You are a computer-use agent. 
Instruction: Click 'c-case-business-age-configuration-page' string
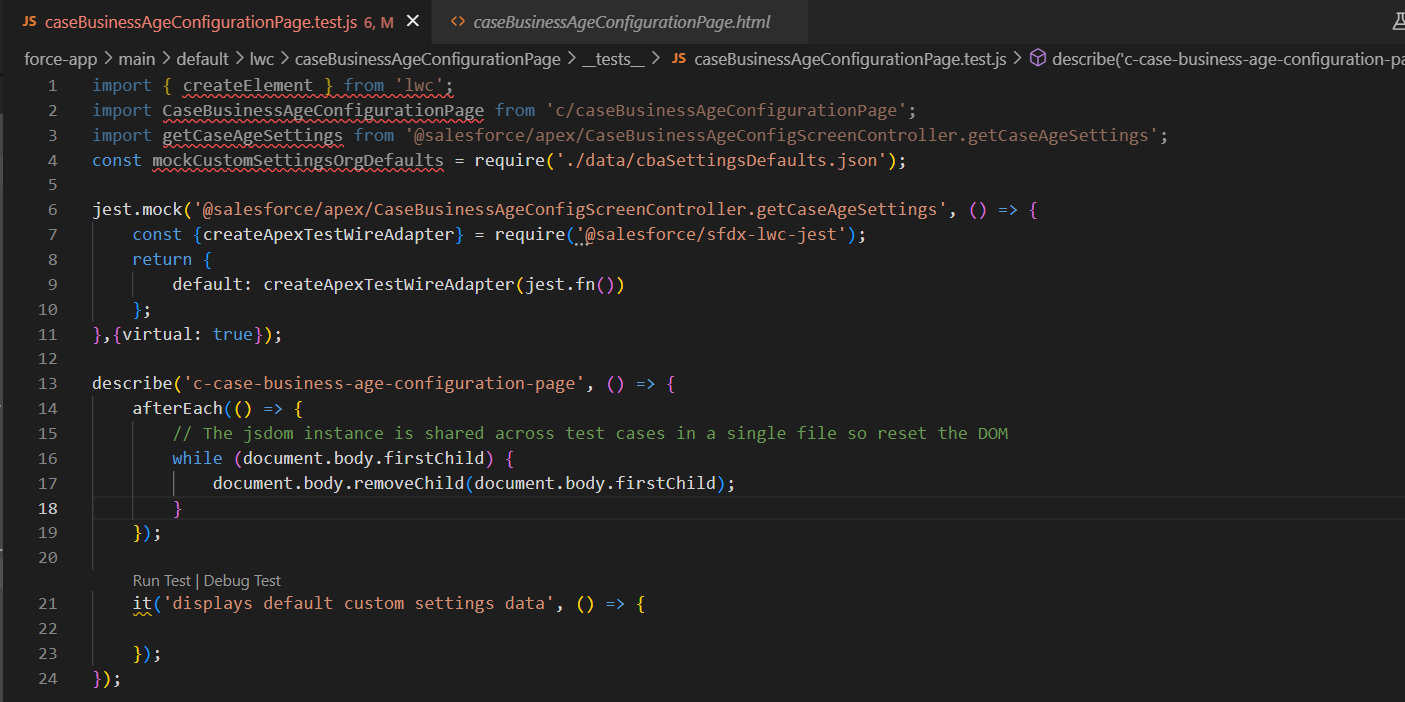click(x=383, y=384)
